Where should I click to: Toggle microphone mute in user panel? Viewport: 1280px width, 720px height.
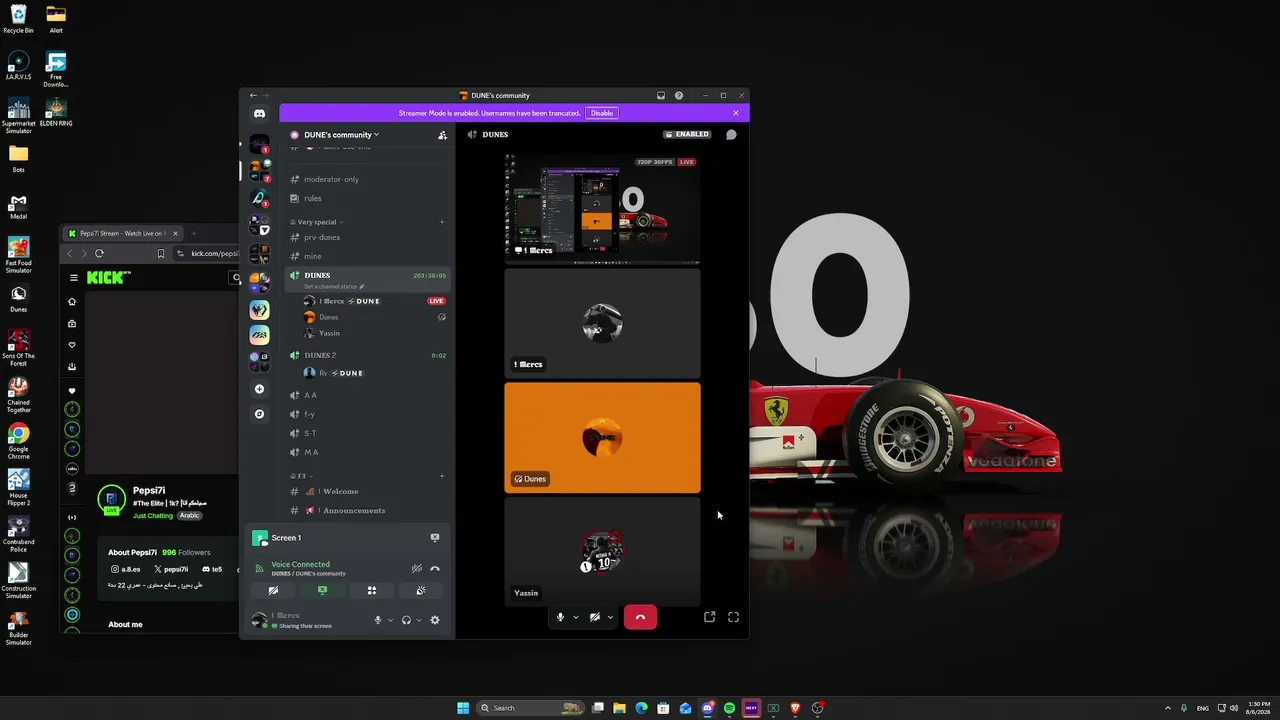click(378, 620)
